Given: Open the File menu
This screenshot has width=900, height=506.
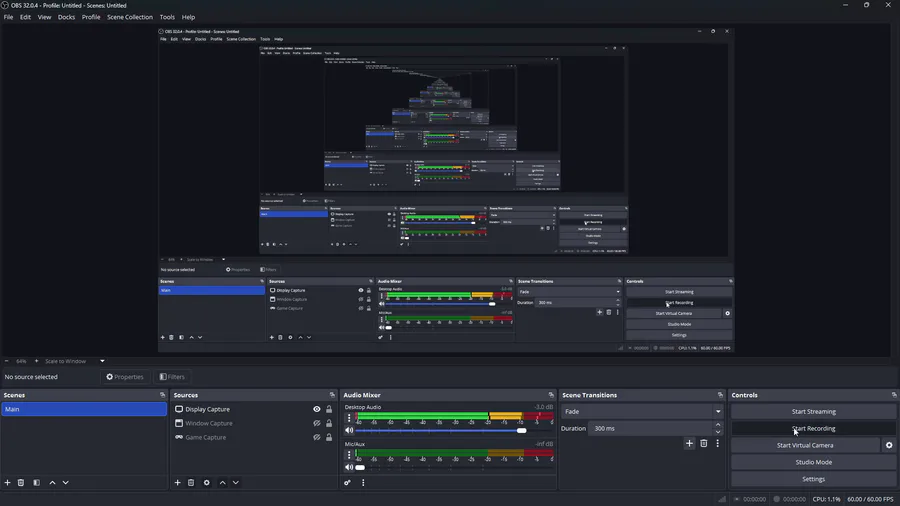Looking at the screenshot, I should (9, 17).
